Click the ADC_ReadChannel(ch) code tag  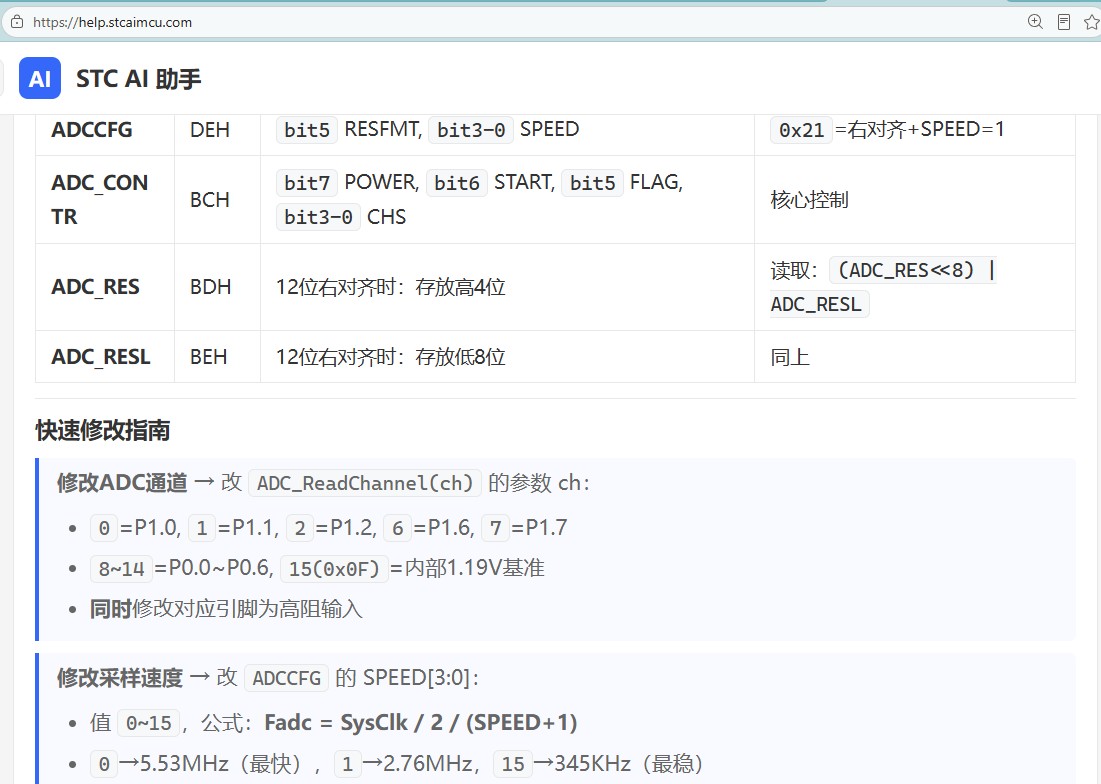click(365, 483)
